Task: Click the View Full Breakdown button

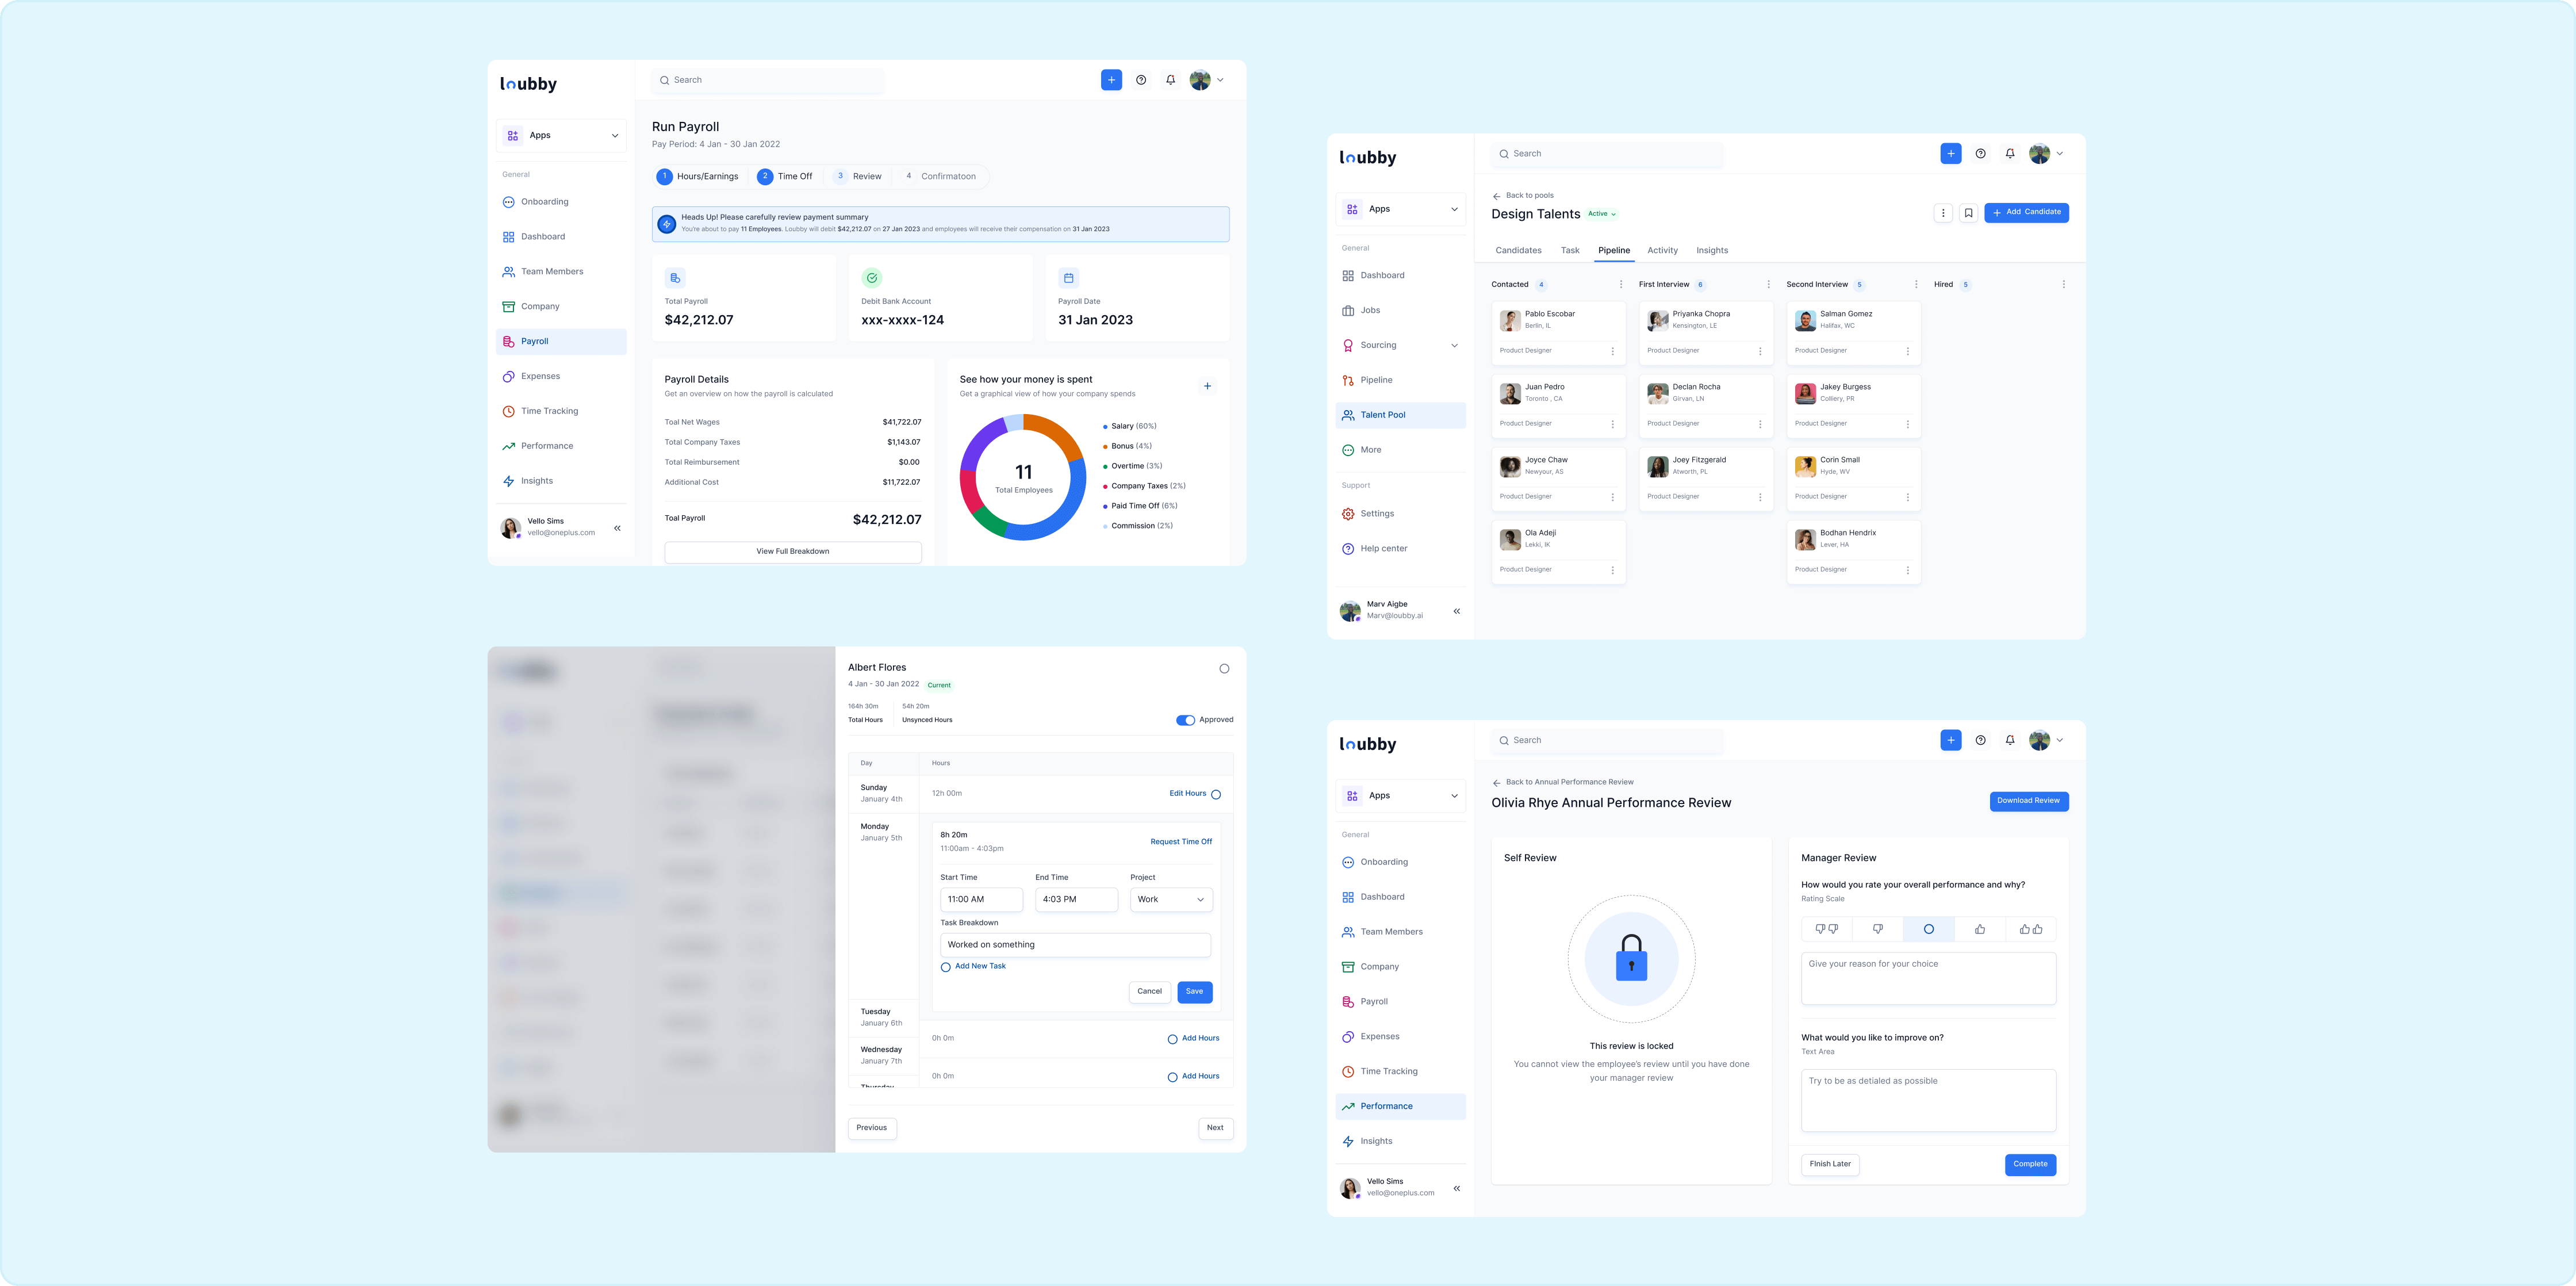Action: click(x=792, y=552)
